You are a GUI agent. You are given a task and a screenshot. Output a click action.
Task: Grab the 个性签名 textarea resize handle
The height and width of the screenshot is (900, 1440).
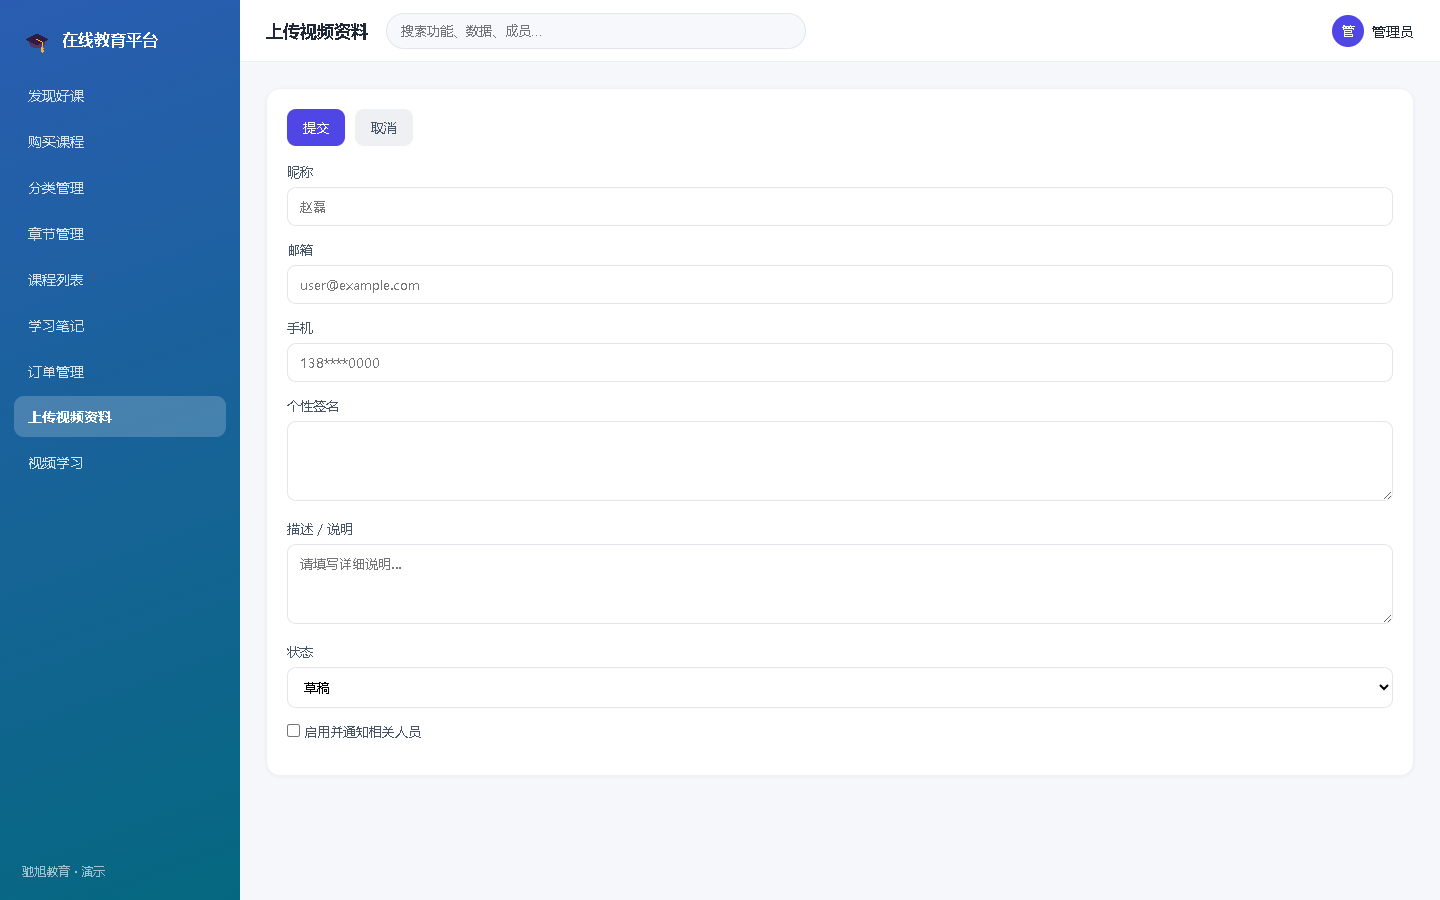click(1387, 494)
